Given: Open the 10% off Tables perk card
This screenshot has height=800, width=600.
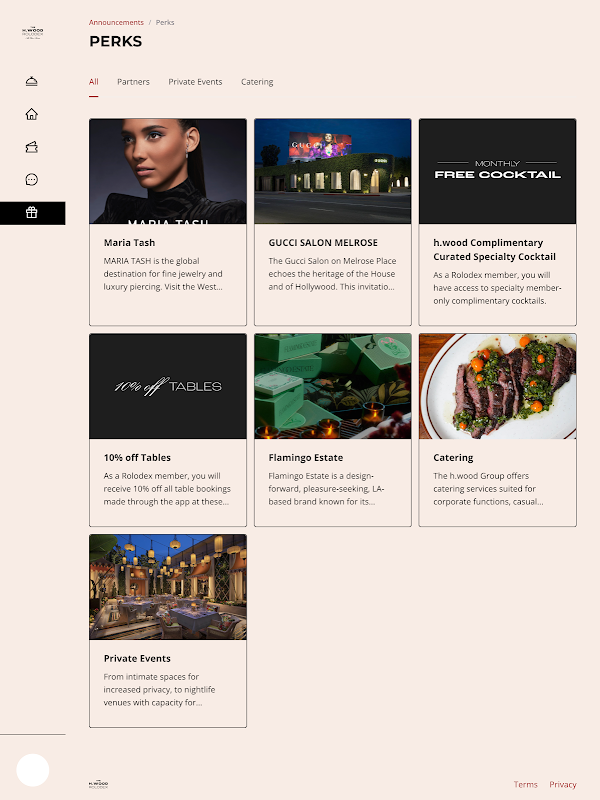Looking at the screenshot, I should pos(168,430).
